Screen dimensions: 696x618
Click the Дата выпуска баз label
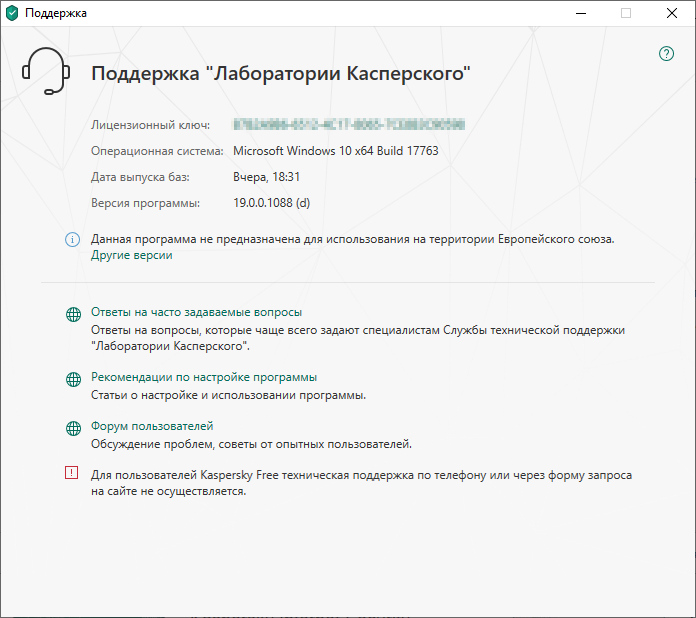(140, 177)
